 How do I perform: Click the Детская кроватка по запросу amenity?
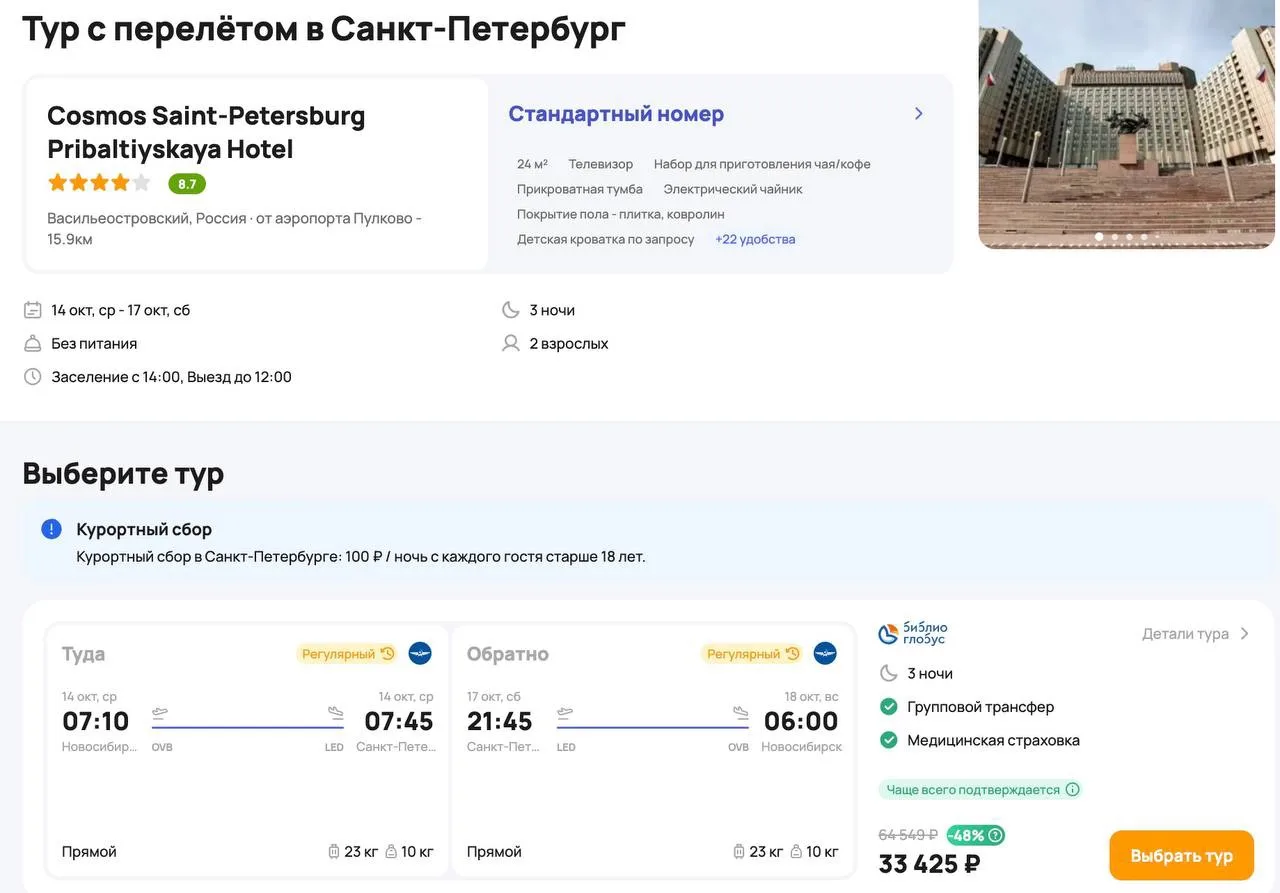(x=605, y=239)
